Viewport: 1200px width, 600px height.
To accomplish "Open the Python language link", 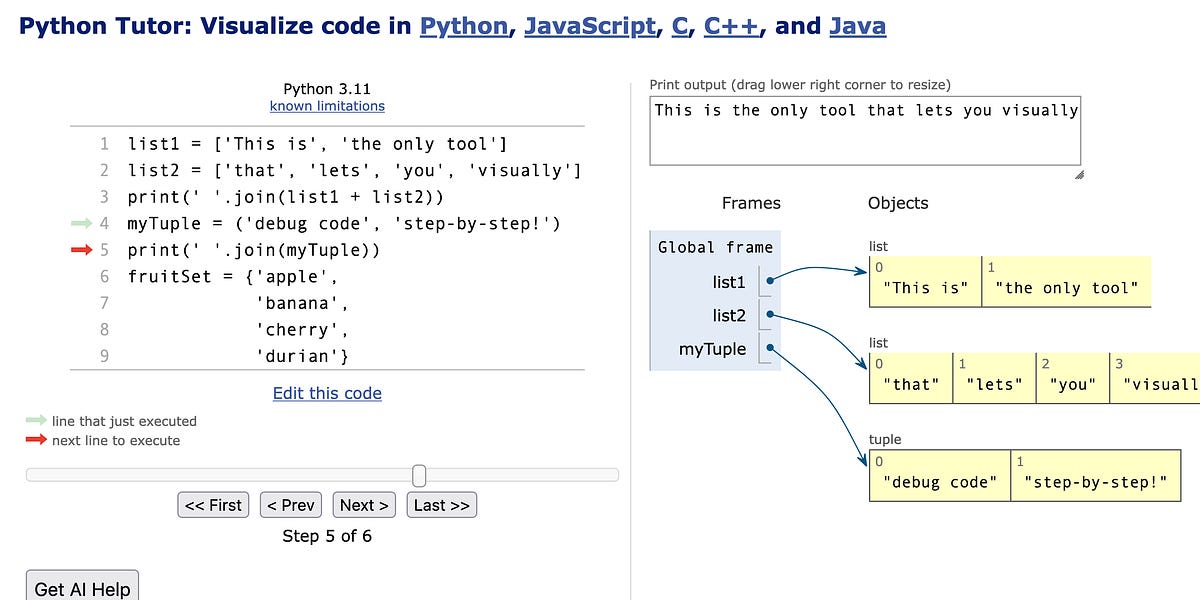I will pos(463,25).
